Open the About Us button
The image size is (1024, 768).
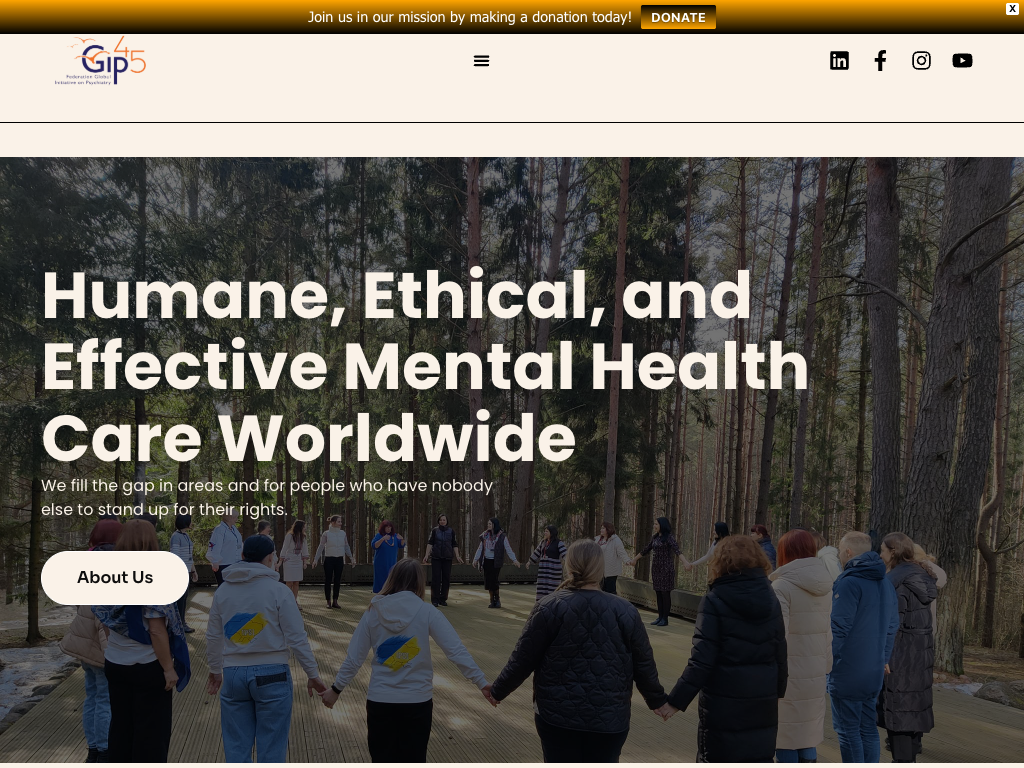(x=115, y=577)
